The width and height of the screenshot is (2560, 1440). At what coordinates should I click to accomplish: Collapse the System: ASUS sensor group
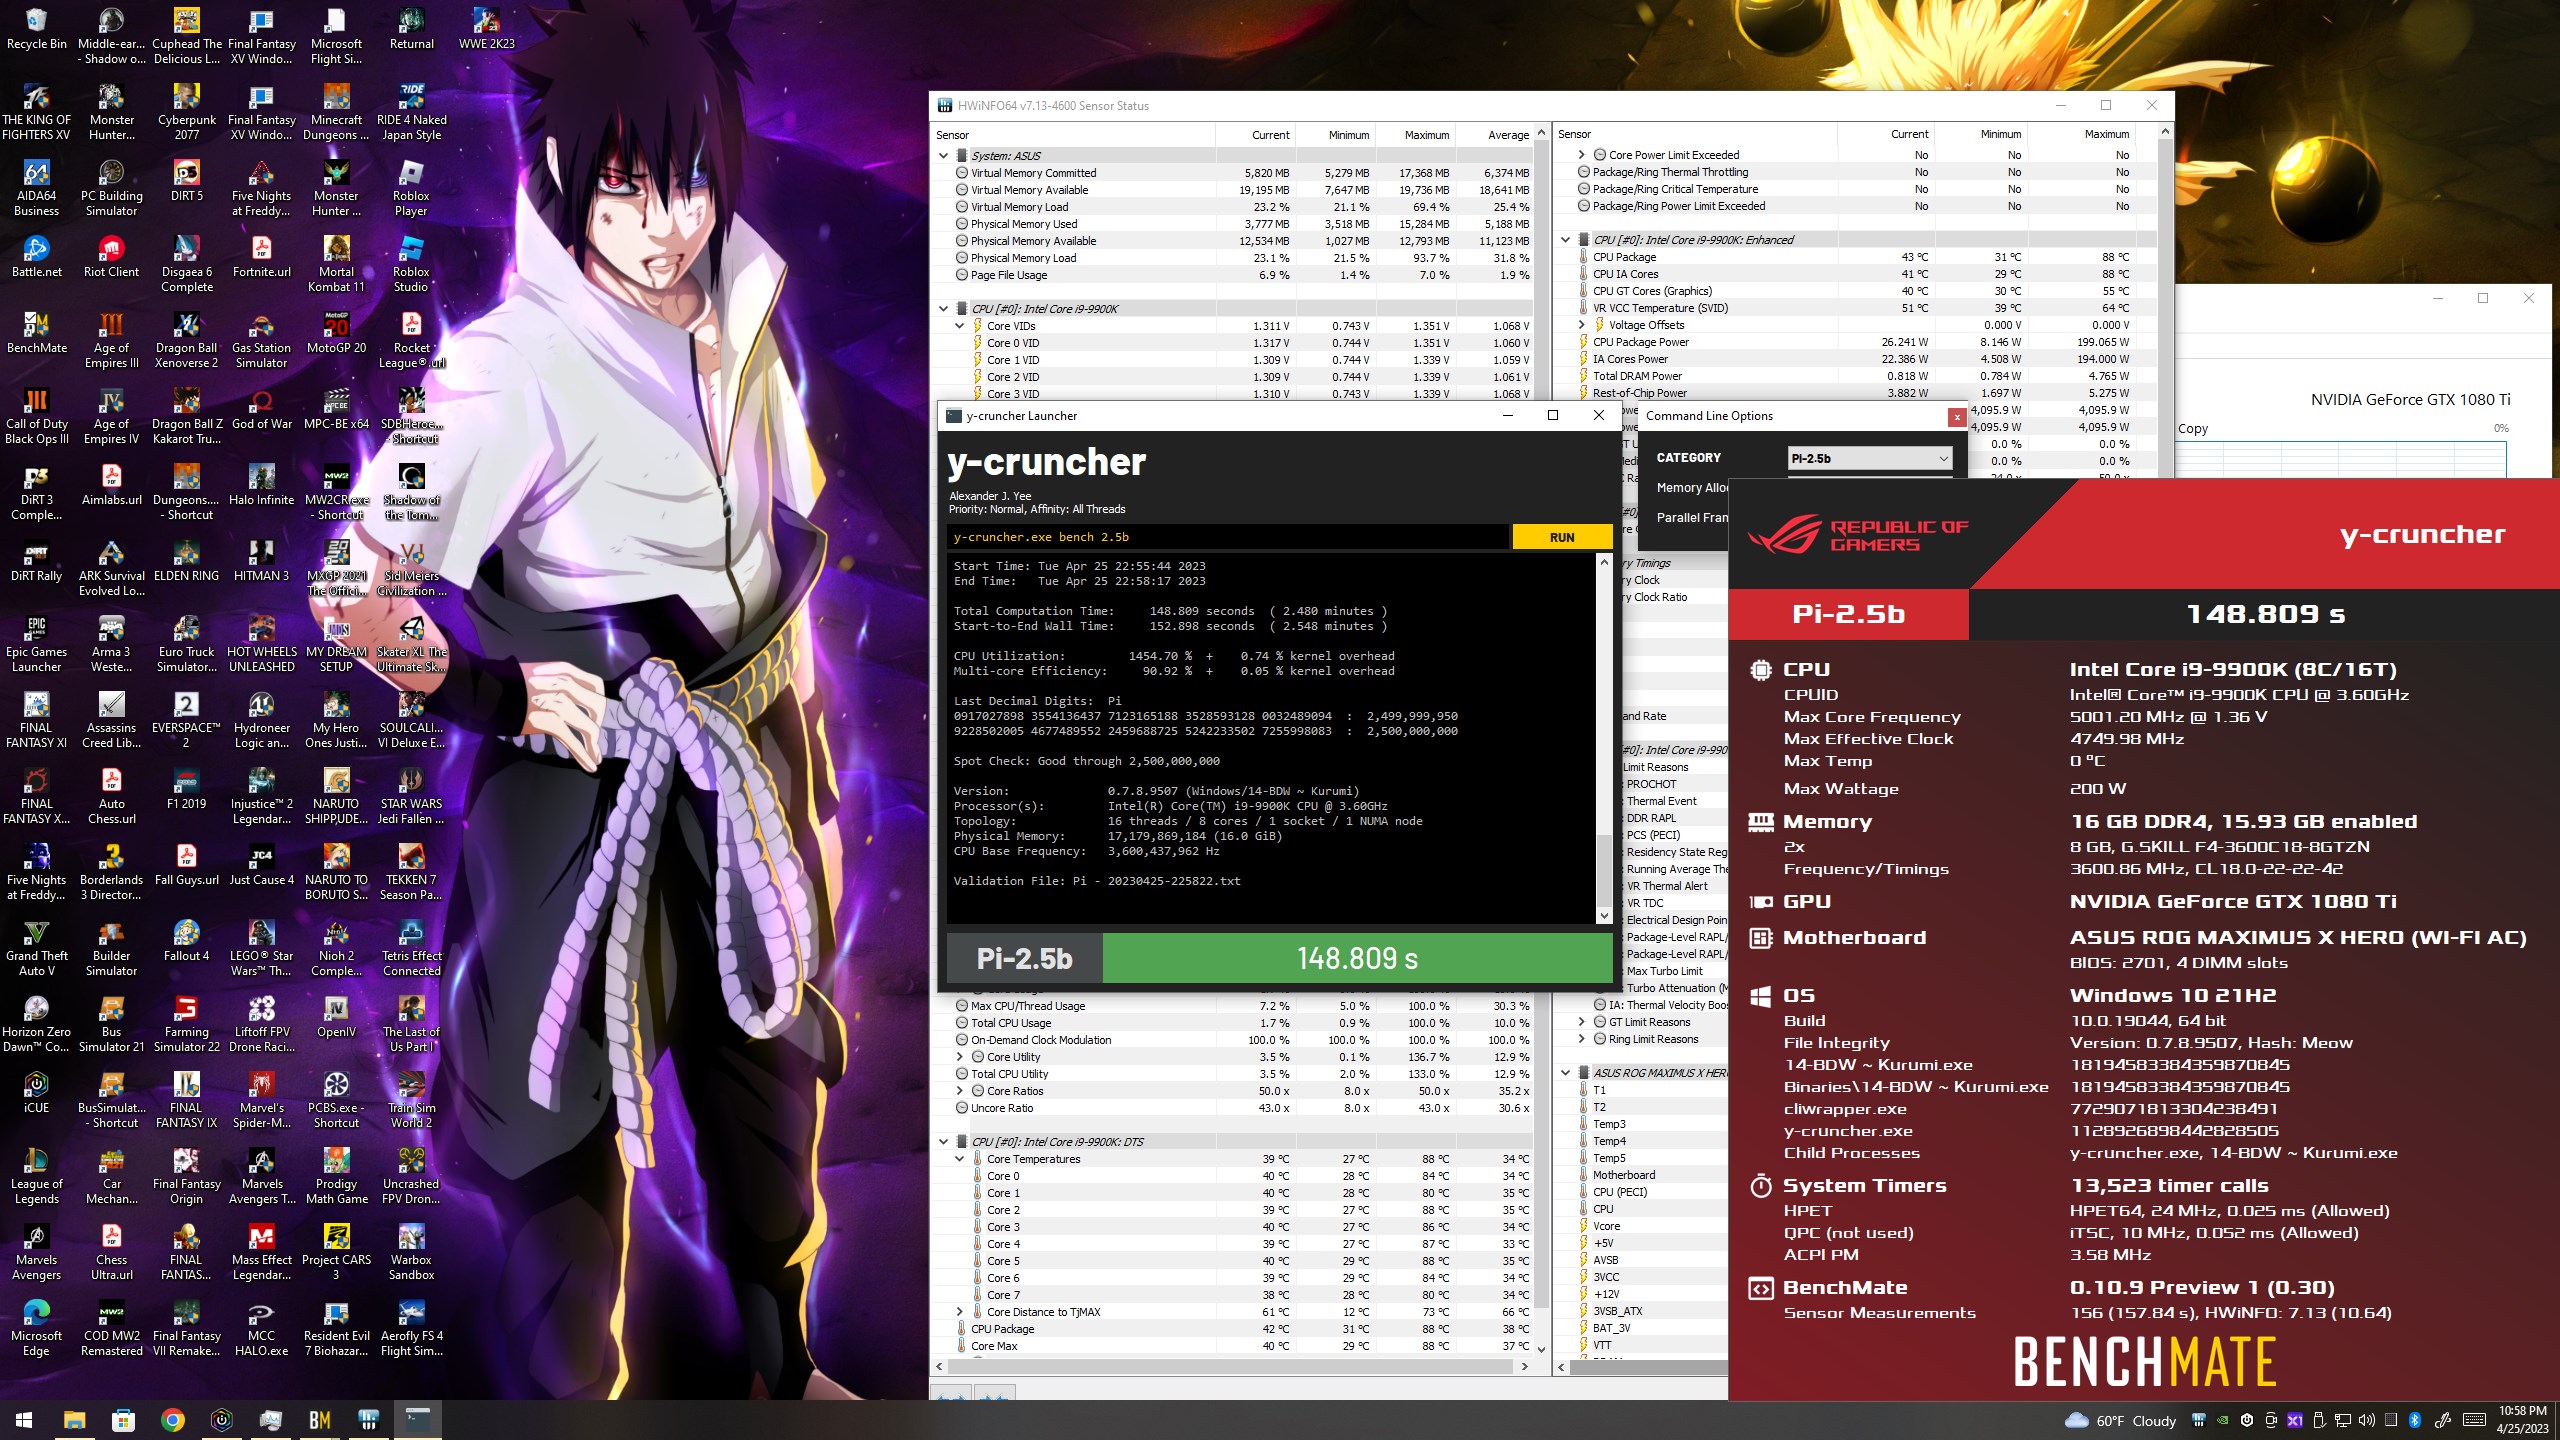tap(943, 156)
